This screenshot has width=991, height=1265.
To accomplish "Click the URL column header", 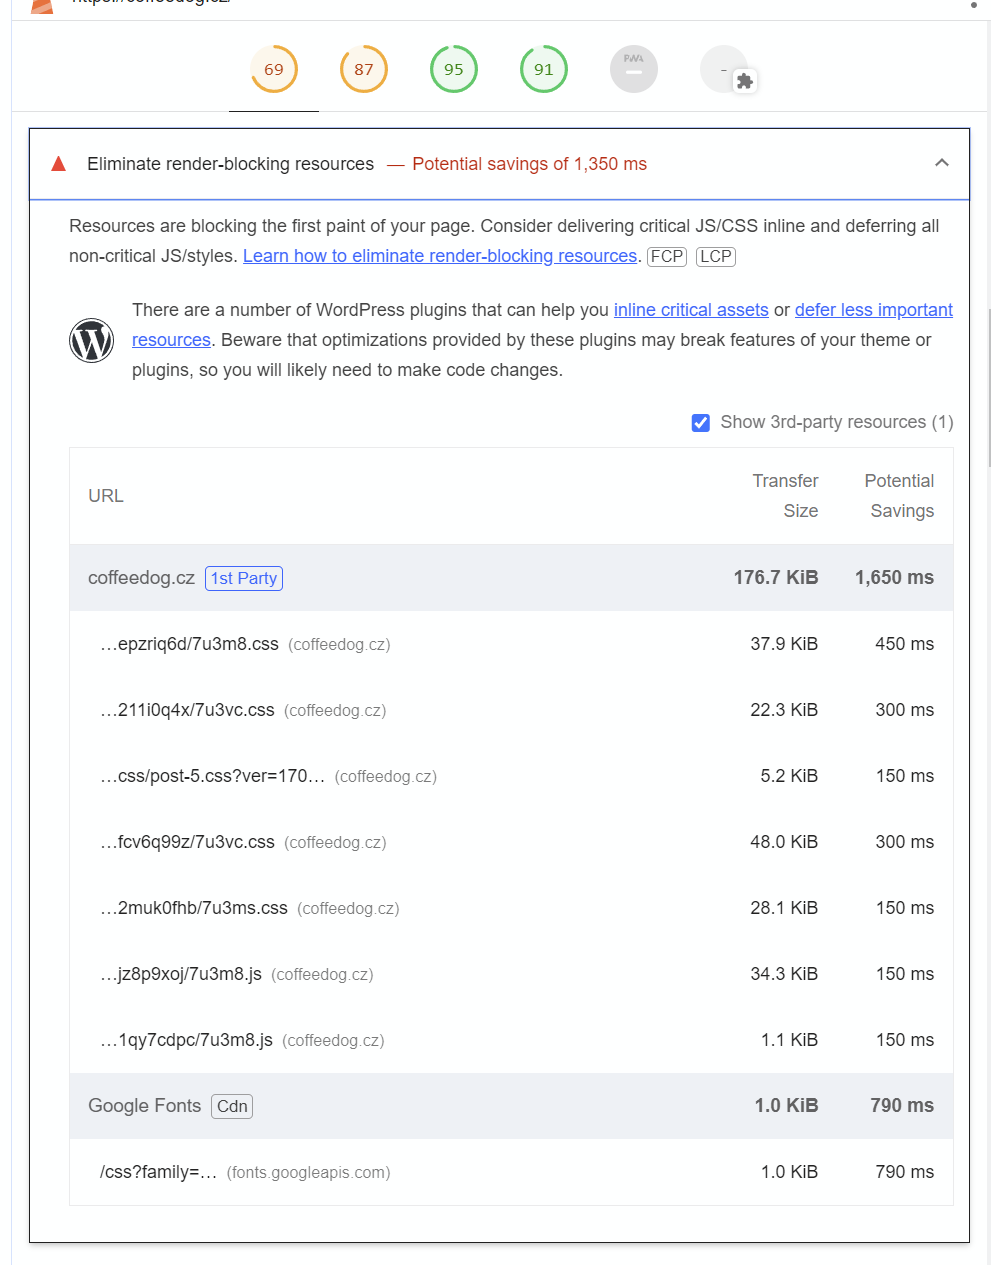I will [x=106, y=496].
